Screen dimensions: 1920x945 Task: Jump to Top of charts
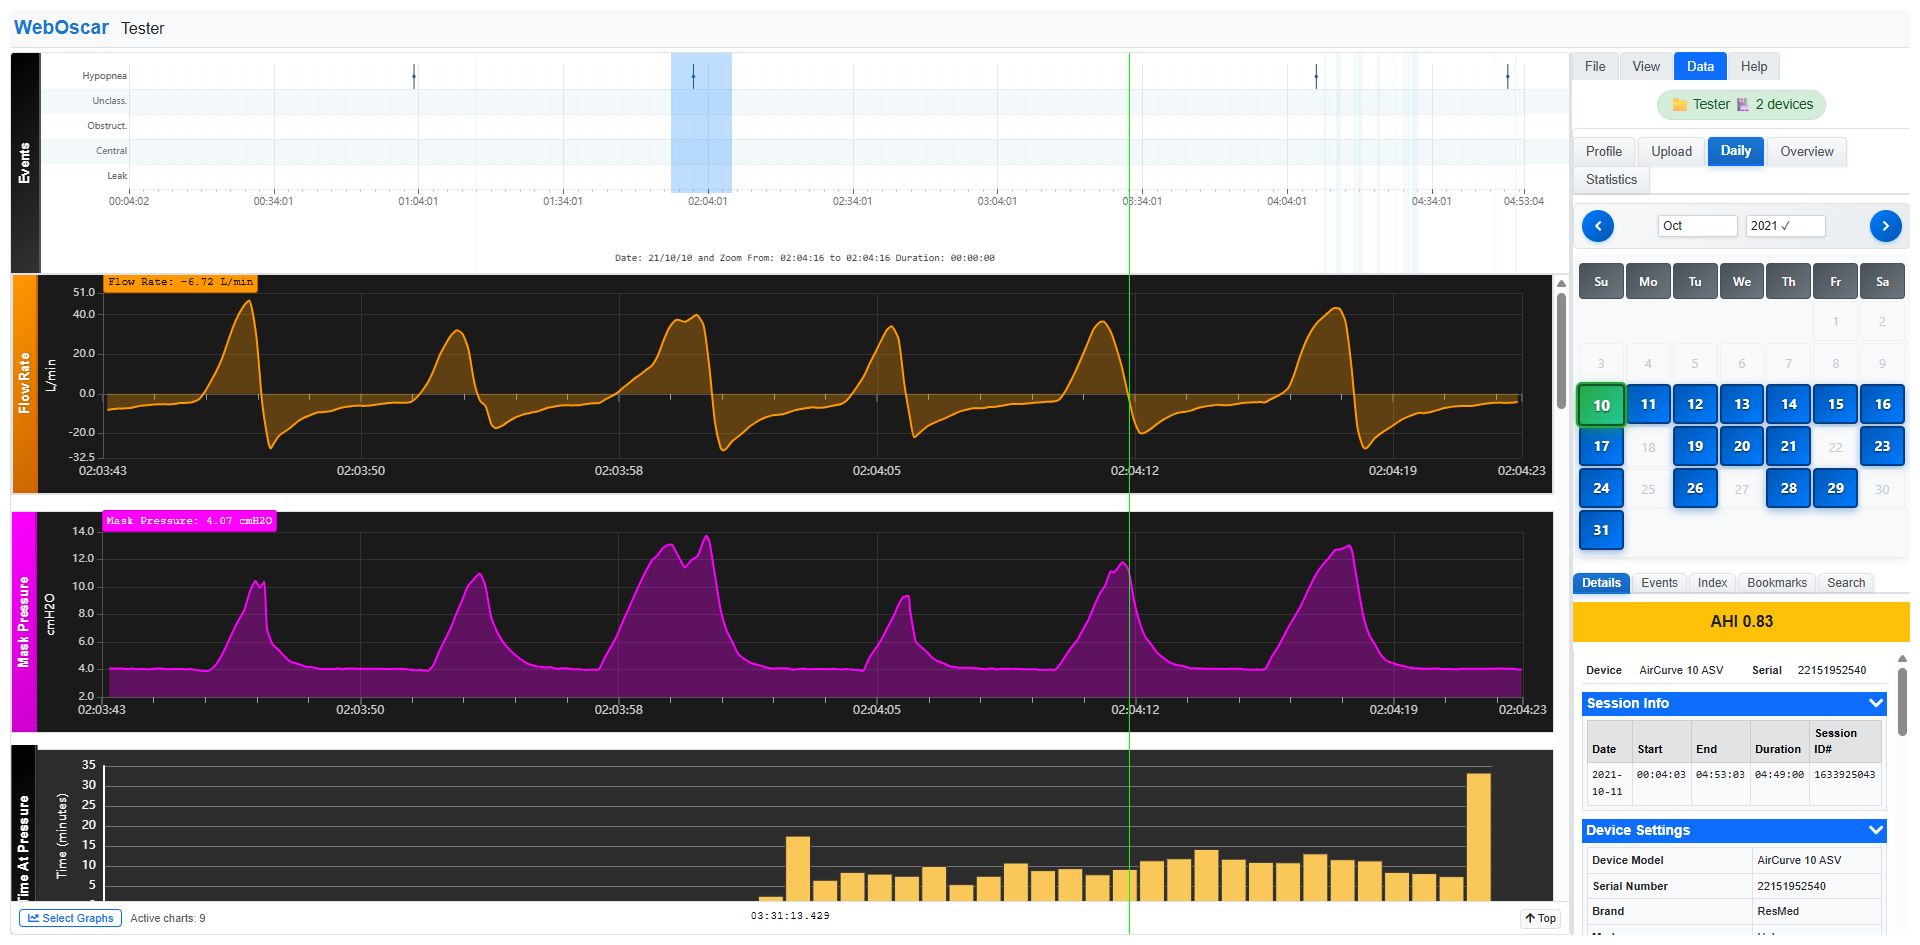tap(1540, 918)
